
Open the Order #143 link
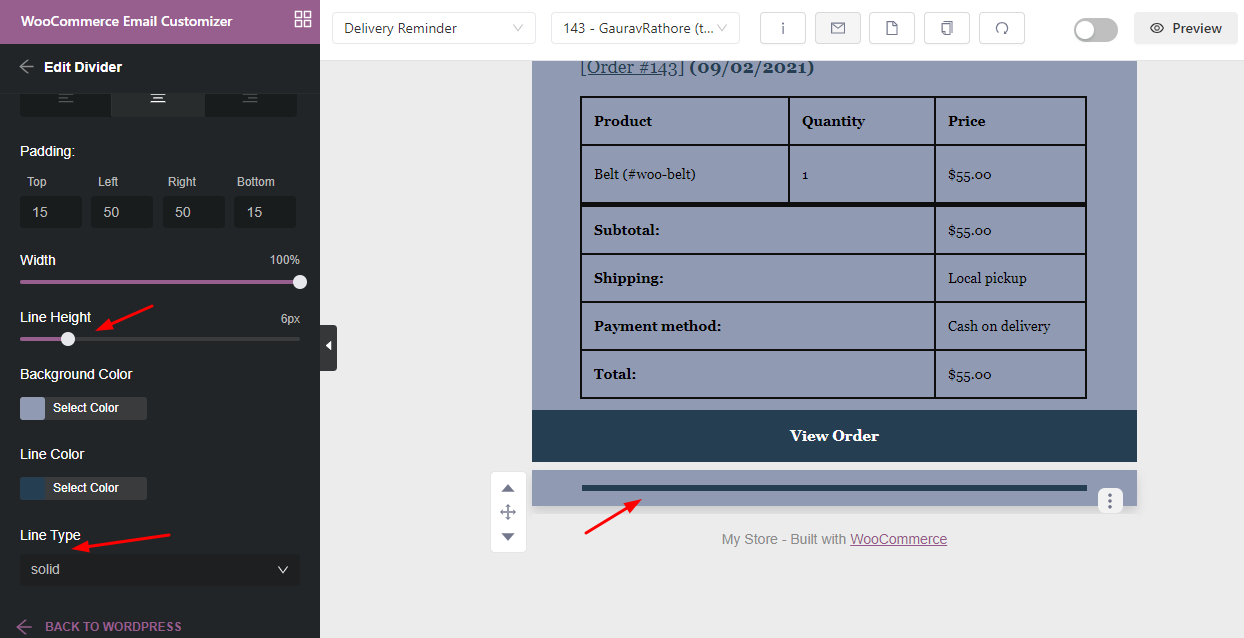632,68
